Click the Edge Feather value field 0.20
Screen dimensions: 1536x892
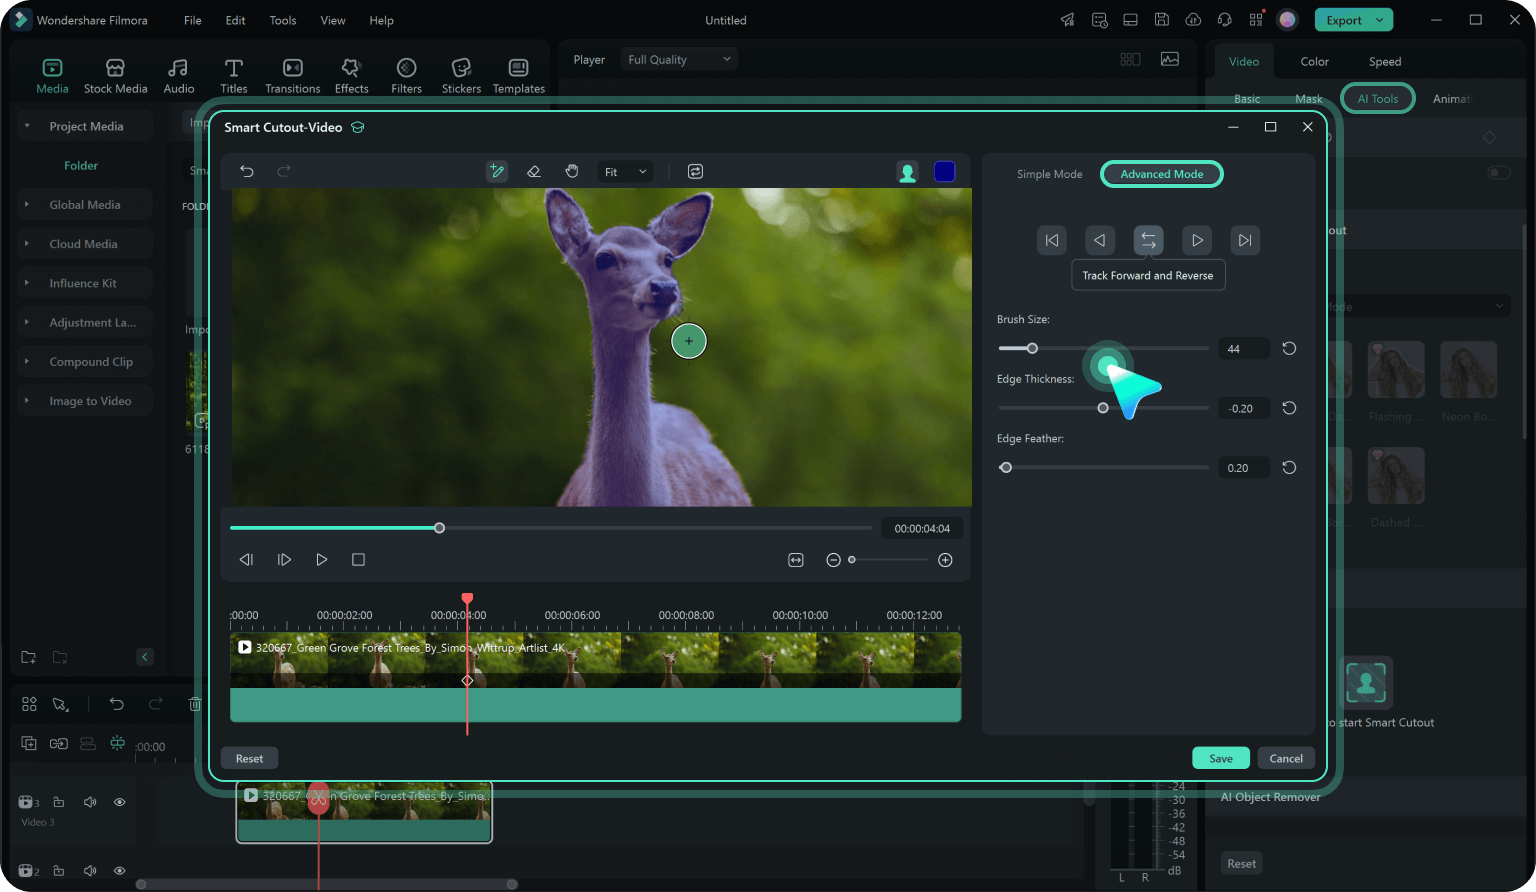click(1244, 468)
